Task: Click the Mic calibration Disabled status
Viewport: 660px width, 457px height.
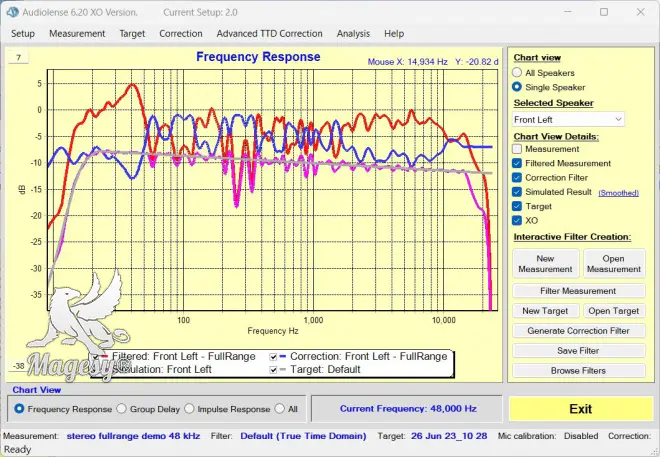Action: click(x=581, y=436)
